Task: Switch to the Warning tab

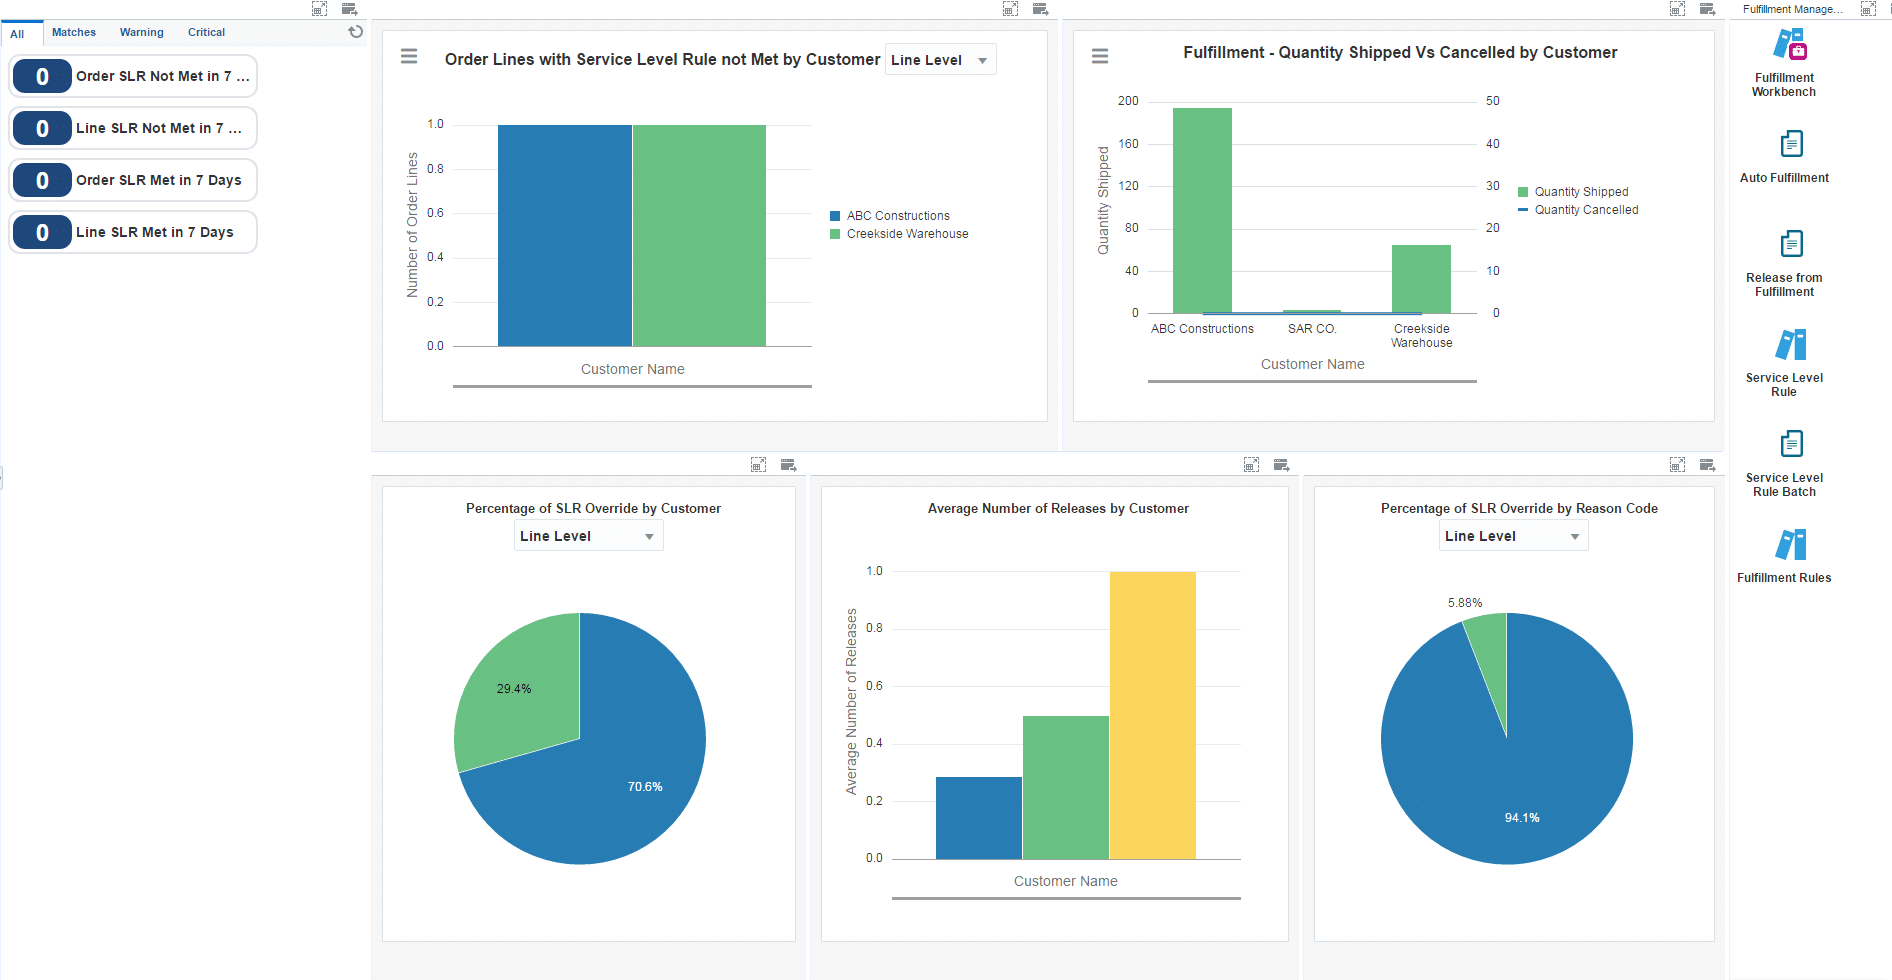Action: [x=141, y=32]
